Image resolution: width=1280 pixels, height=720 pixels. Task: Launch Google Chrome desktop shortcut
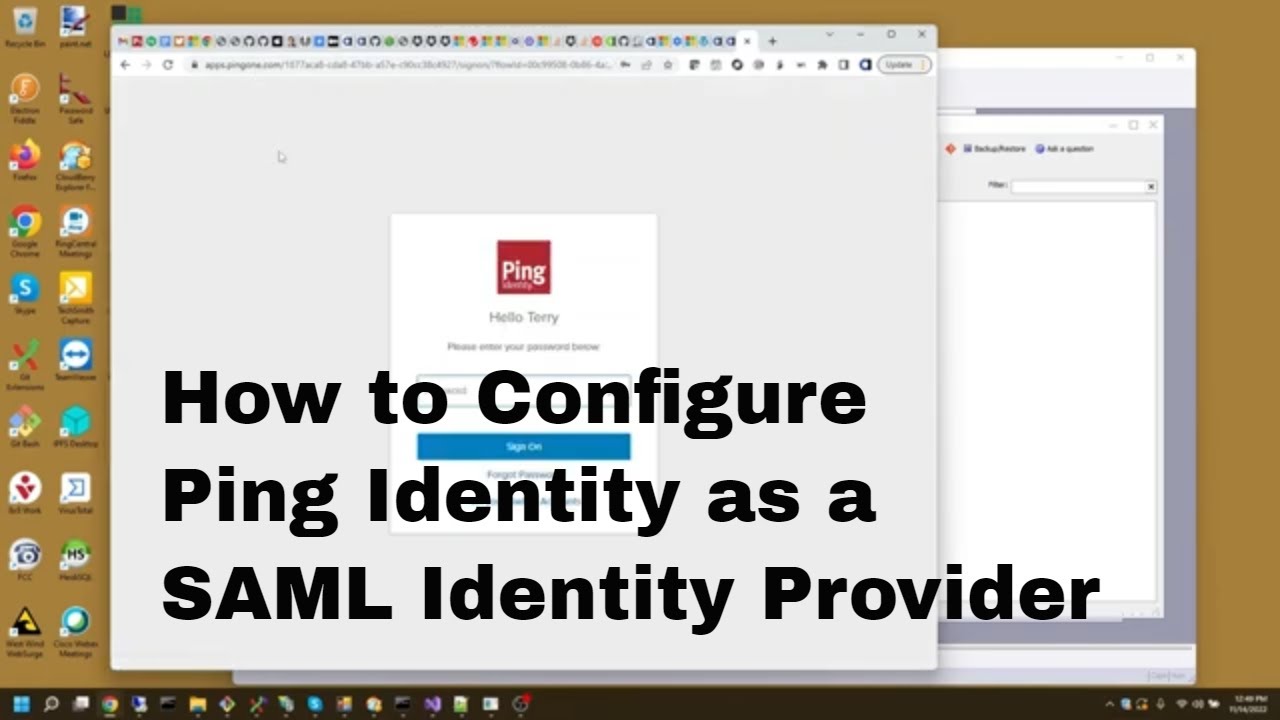(24, 231)
